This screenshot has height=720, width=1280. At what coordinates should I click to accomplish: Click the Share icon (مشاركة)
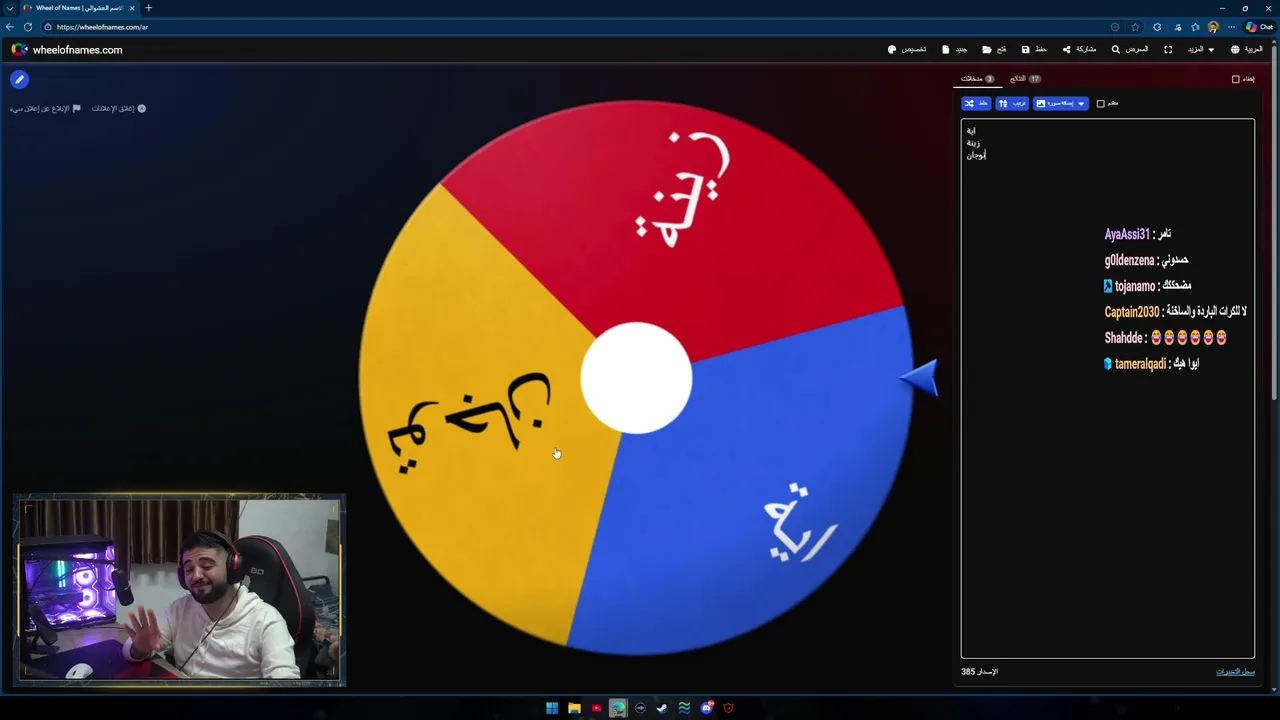coord(1066,49)
